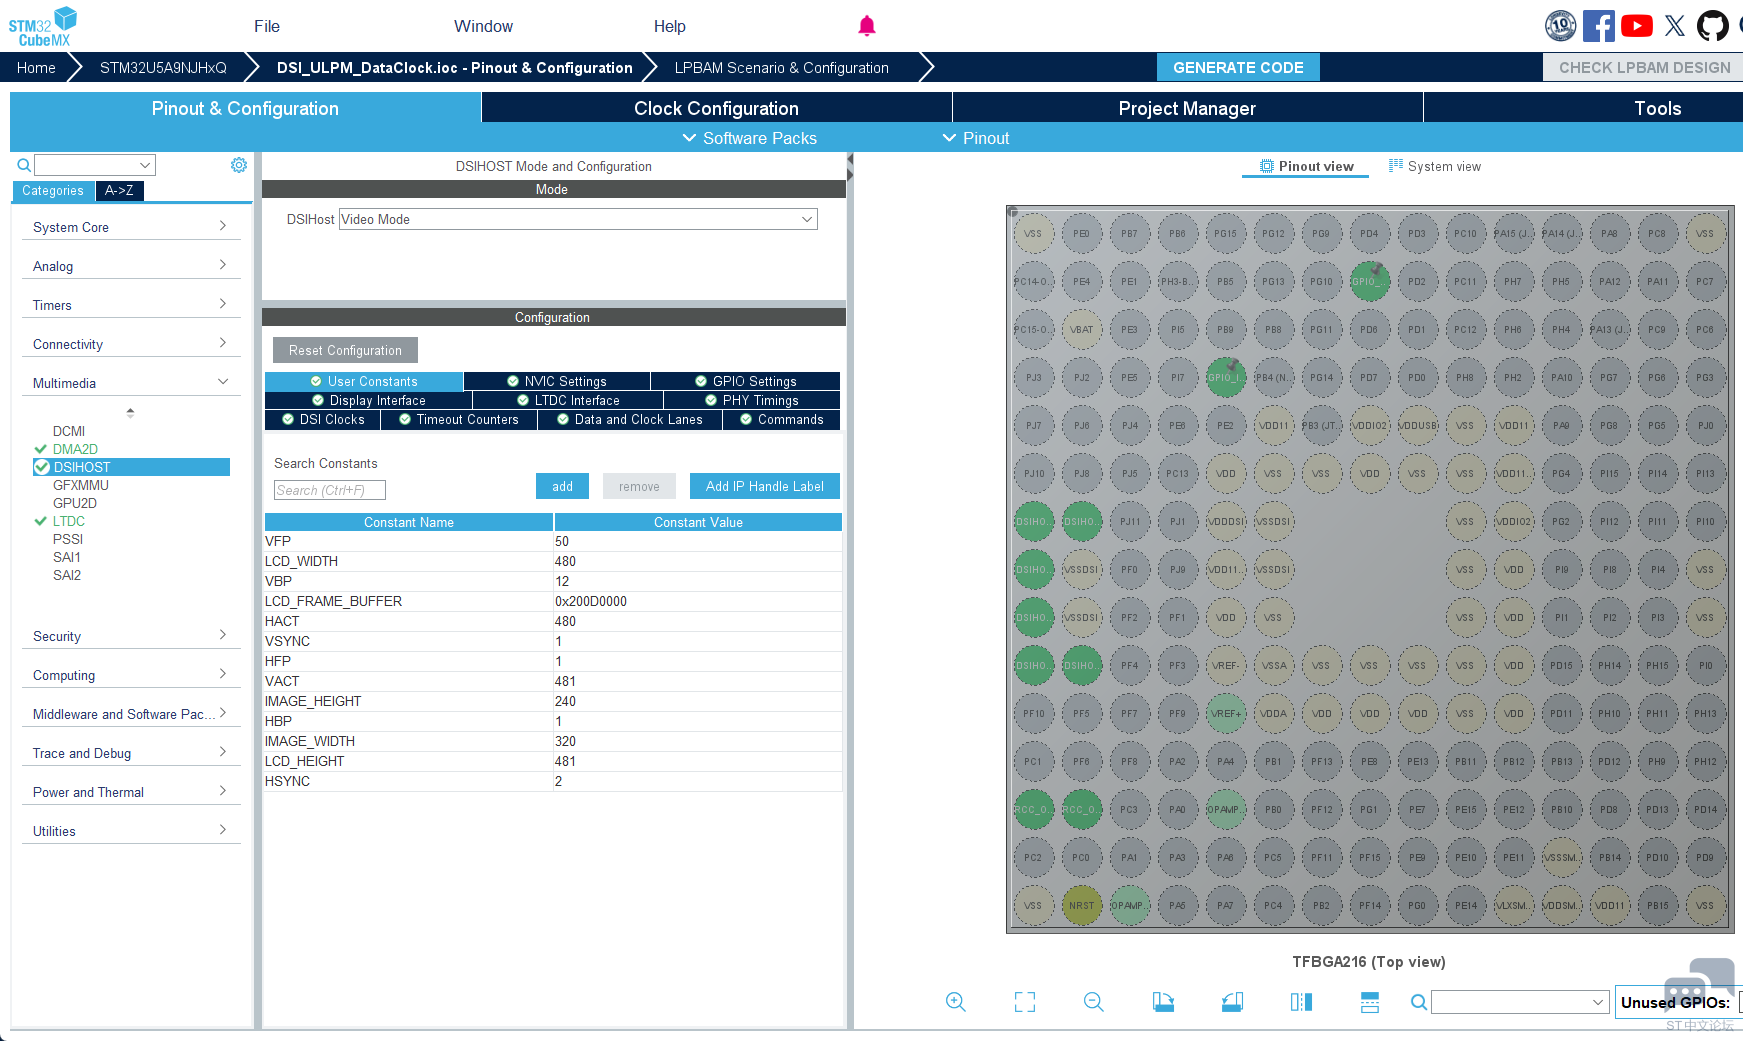Screen dimensions: 1743x1041
Task: Open the notification bell
Action: pyautogui.click(x=867, y=26)
